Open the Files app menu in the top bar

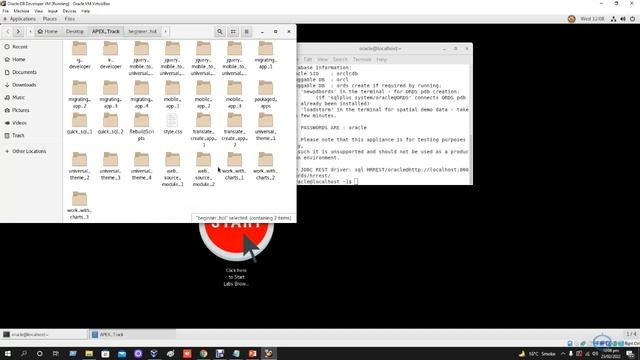(69, 19)
